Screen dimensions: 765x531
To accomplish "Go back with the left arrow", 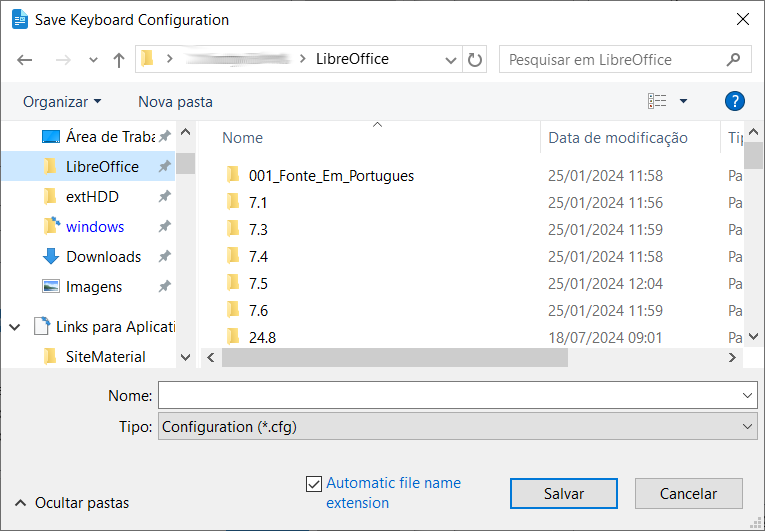I will click(x=24, y=60).
